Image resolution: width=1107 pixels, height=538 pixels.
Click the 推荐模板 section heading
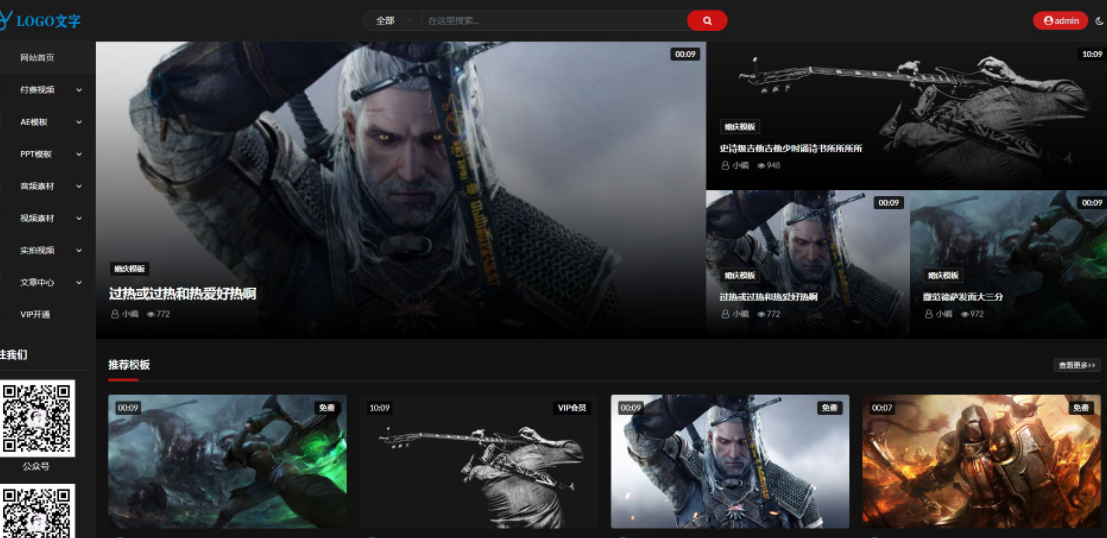(129, 365)
